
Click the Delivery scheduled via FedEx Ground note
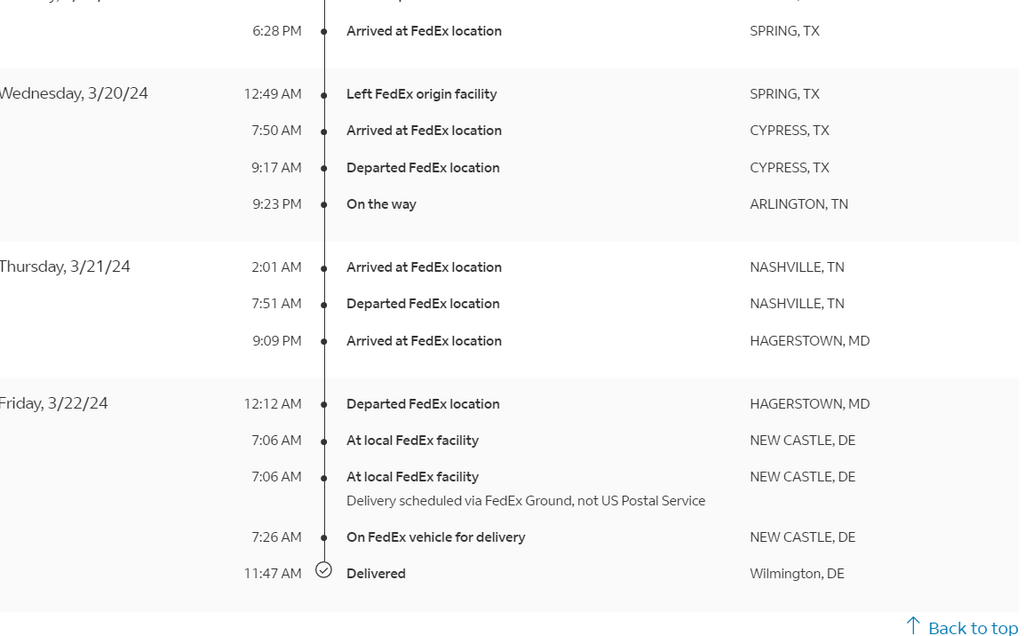pos(526,501)
